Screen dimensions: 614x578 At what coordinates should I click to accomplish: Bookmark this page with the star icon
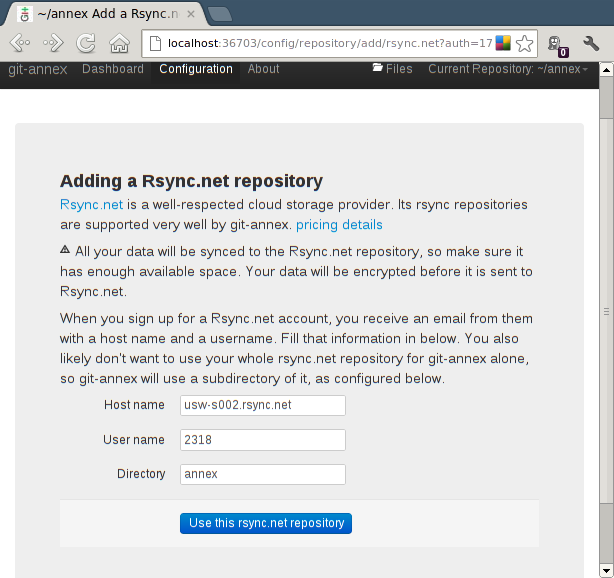pyautogui.click(x=524, y=43)
